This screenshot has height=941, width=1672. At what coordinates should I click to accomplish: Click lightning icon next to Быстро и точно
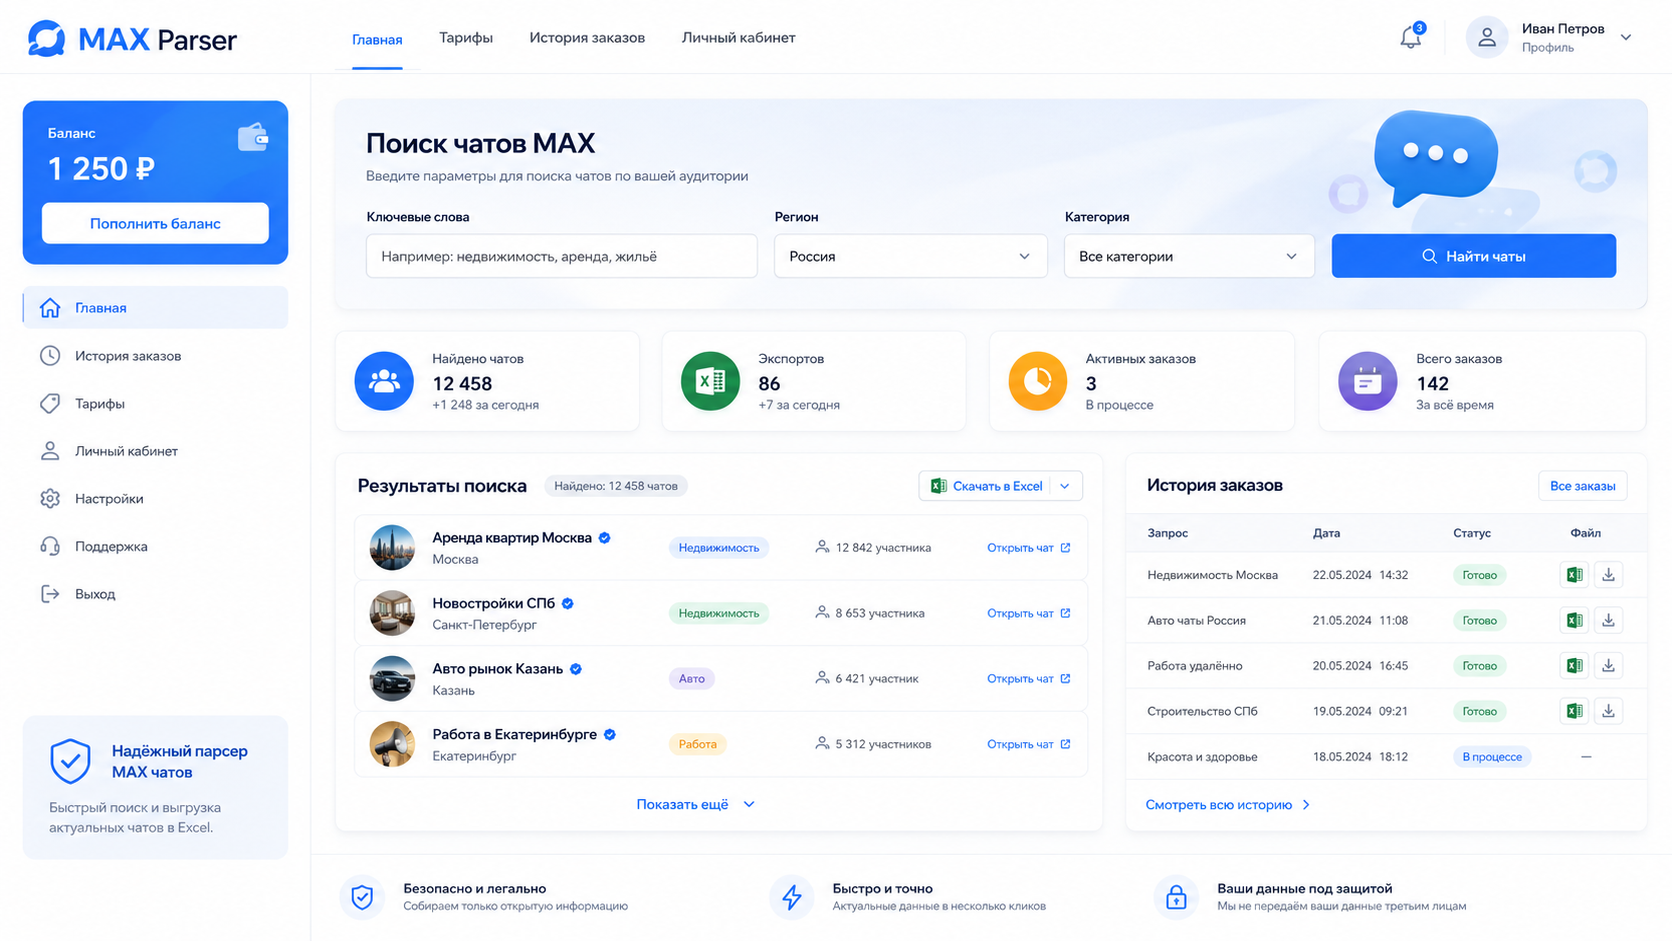pyautogui.click(x=791, y=897)
